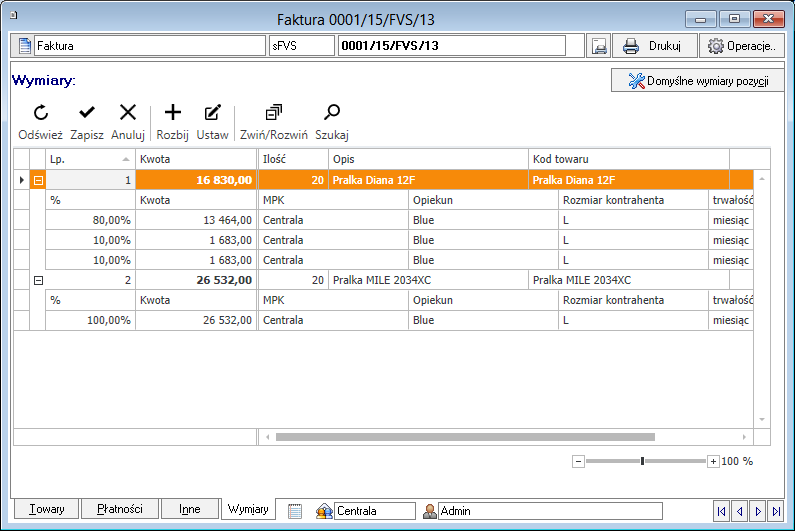
Task: Click the document icon beside Faktura field
Action: pos(24,46)
